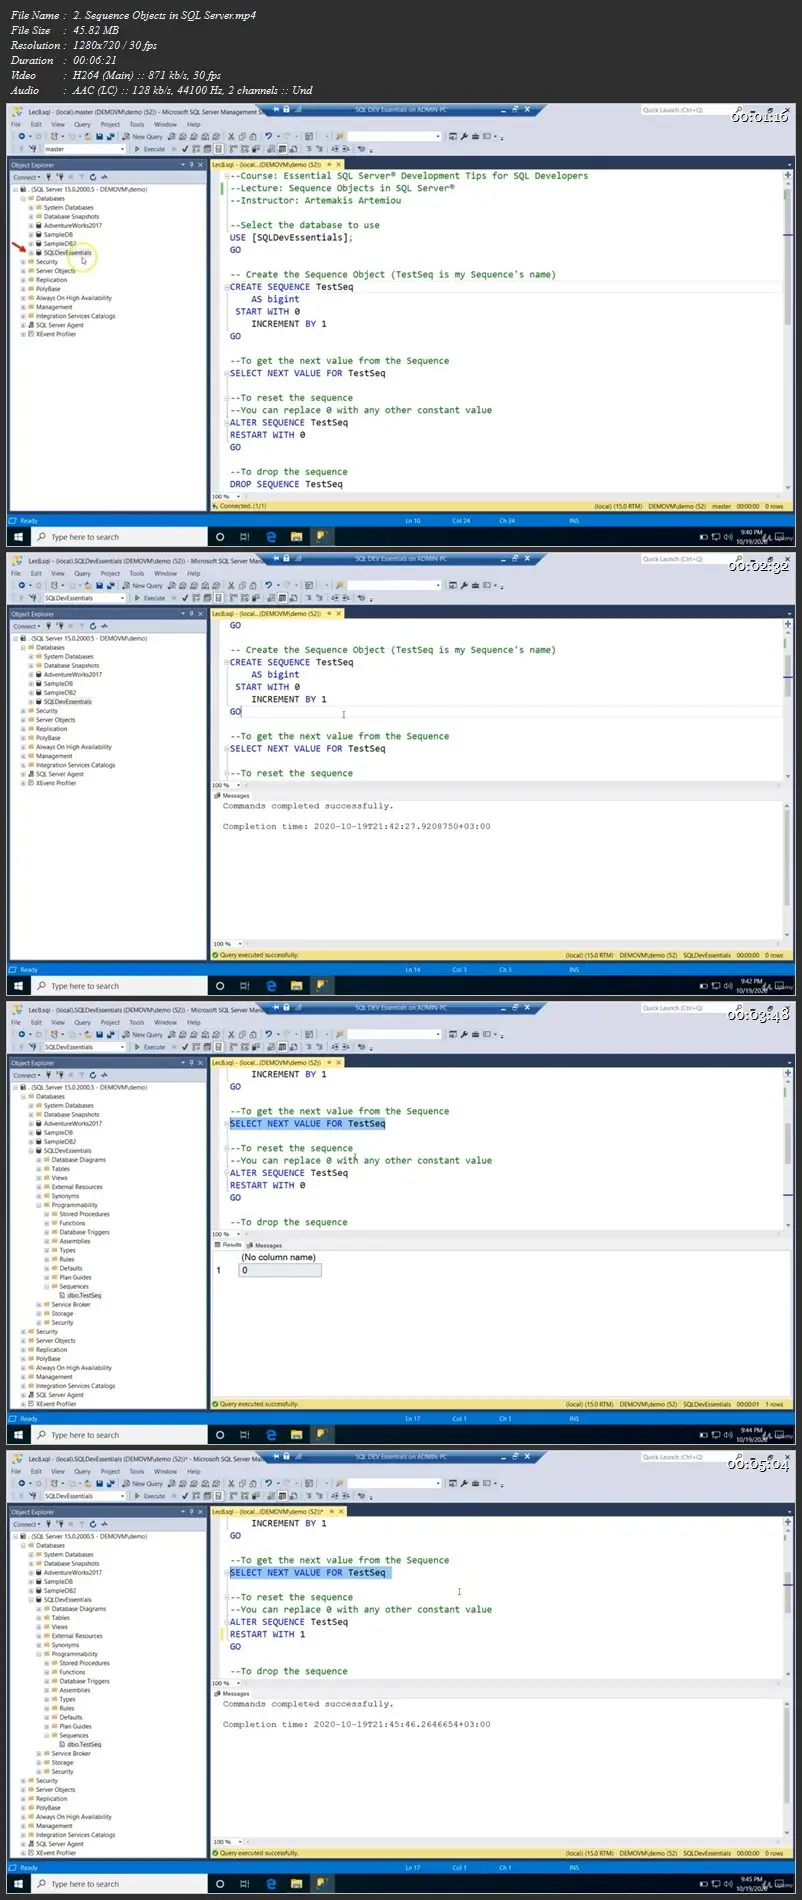This screenshot has width=802, height=1900.
Task: Collapse Sequences node in the 00:05:04 frame
Action: [47, 1735]
